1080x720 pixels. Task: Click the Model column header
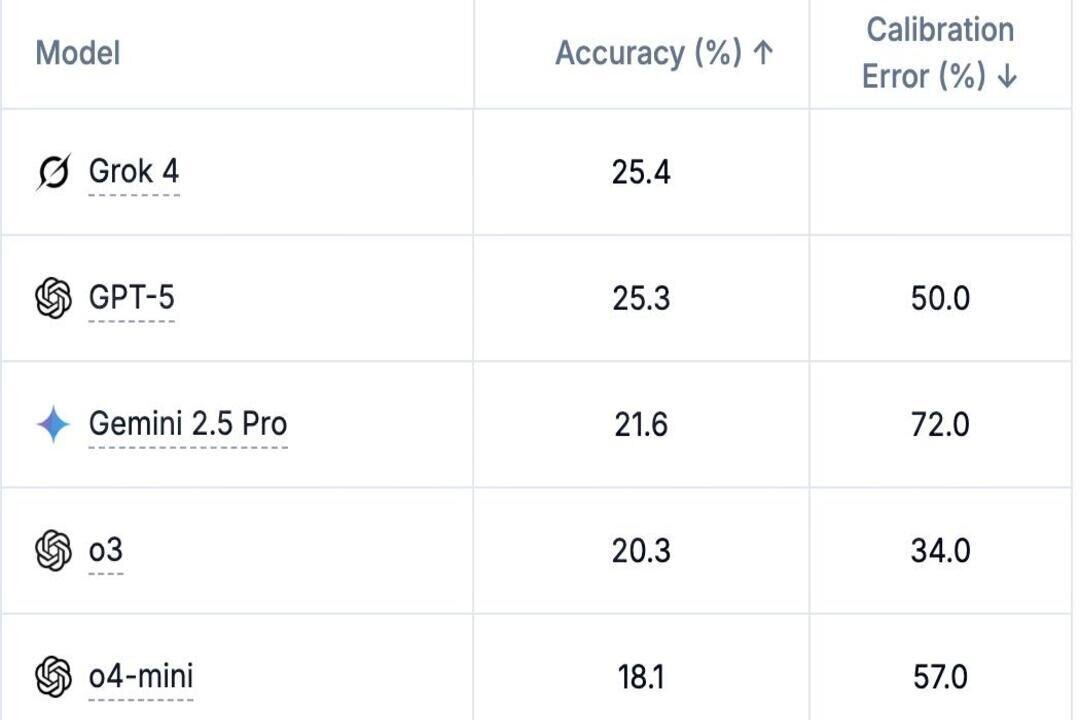(78, 53)
